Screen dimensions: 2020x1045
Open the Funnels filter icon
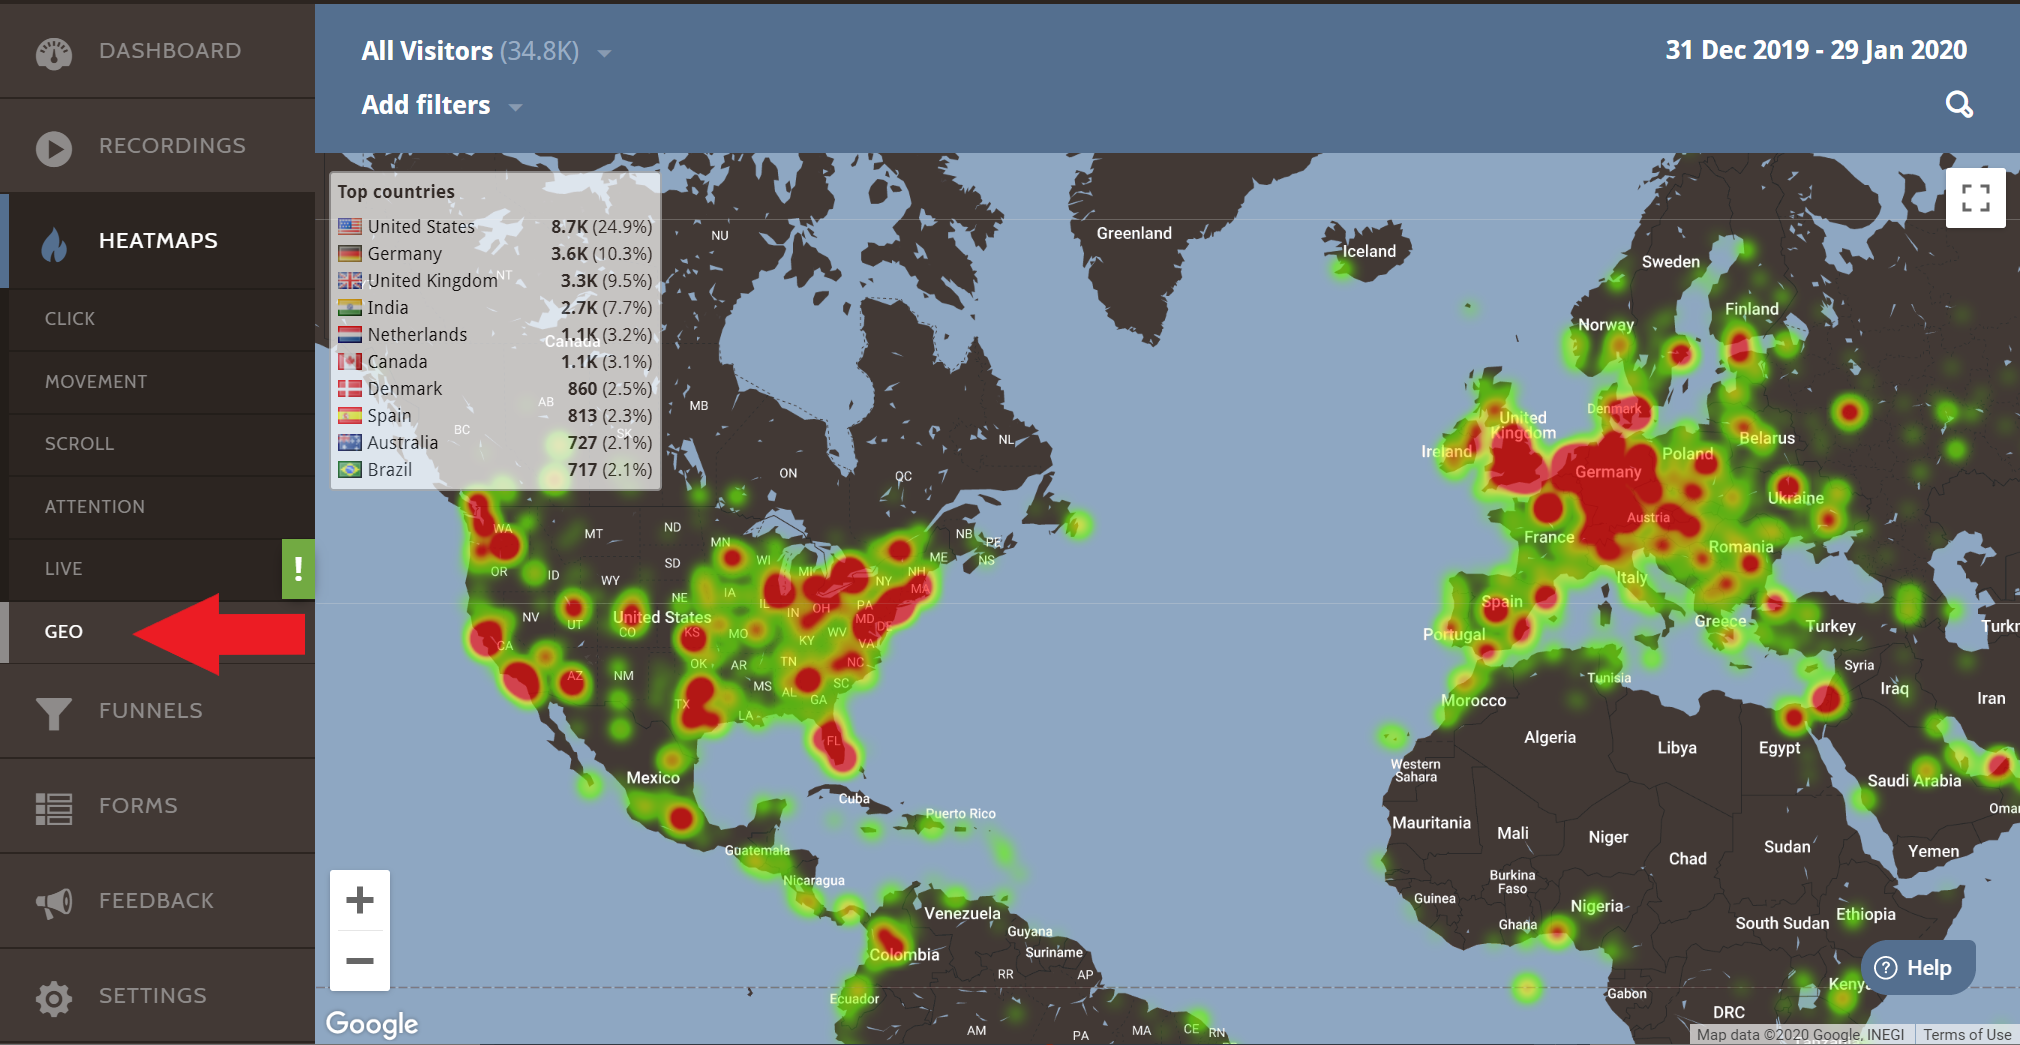(x=53, y=712)
